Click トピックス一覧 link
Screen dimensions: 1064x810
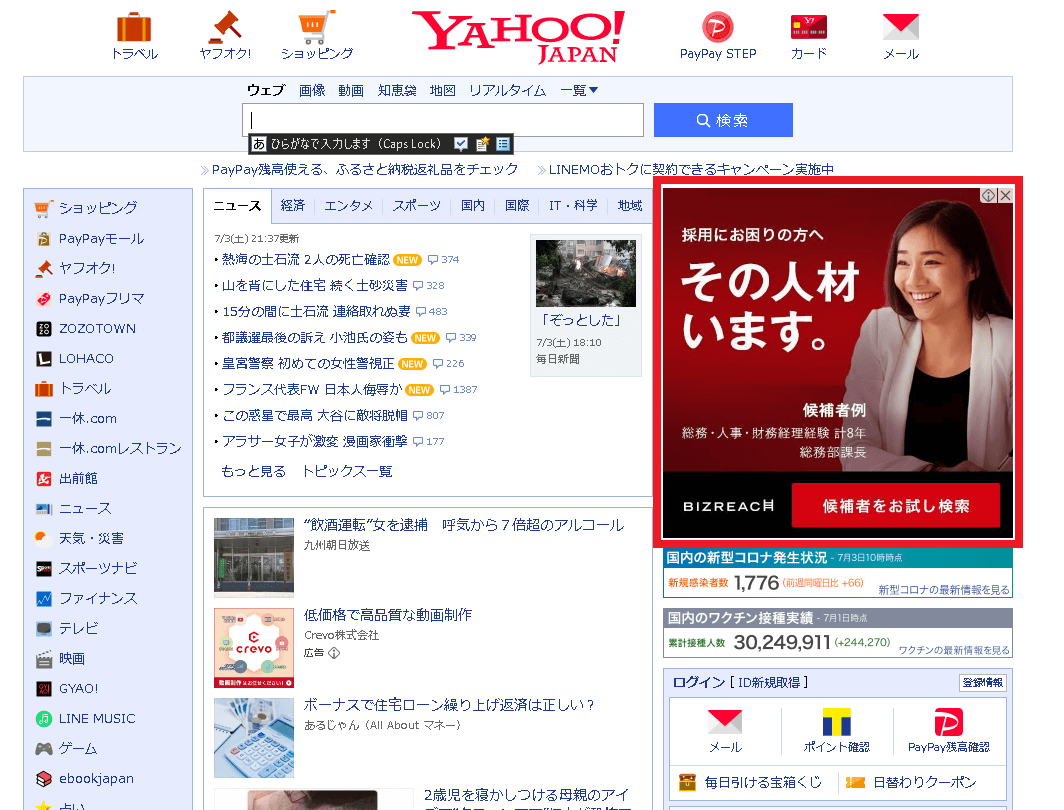pyautogui.click(x=347, y=471)
